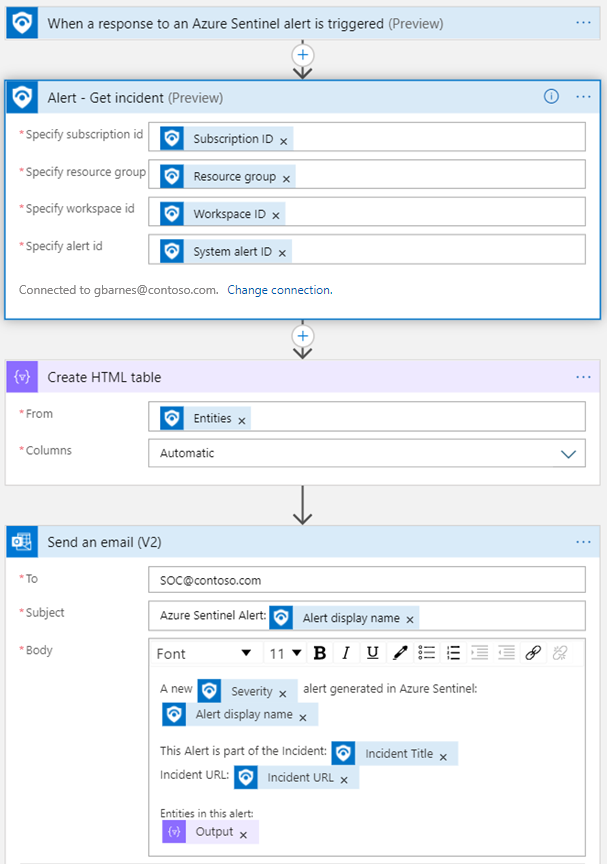Open ellipsis menu for Send an email
The width and height of the screenshot is (607, 864).
[583, 542]
